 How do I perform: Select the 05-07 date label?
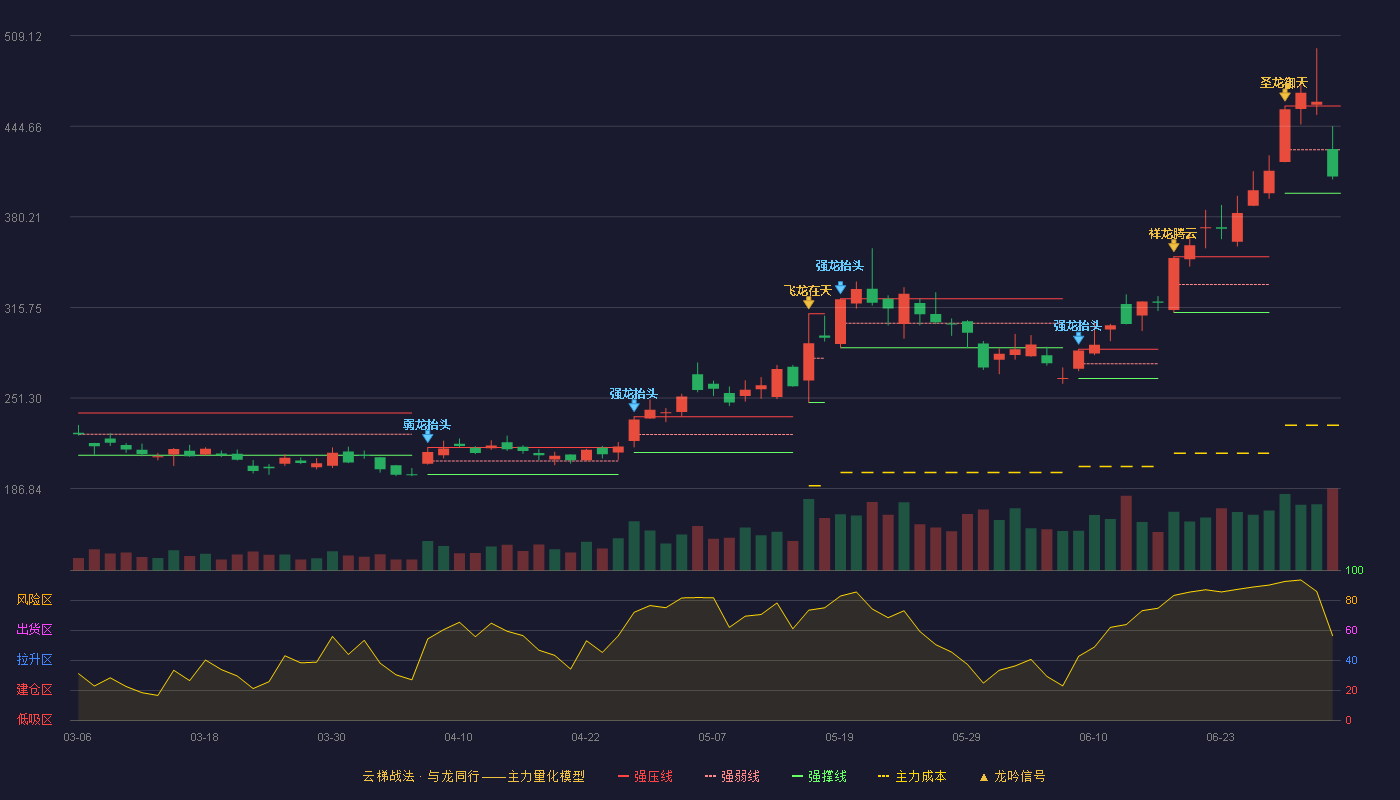[x=712, y=737]
